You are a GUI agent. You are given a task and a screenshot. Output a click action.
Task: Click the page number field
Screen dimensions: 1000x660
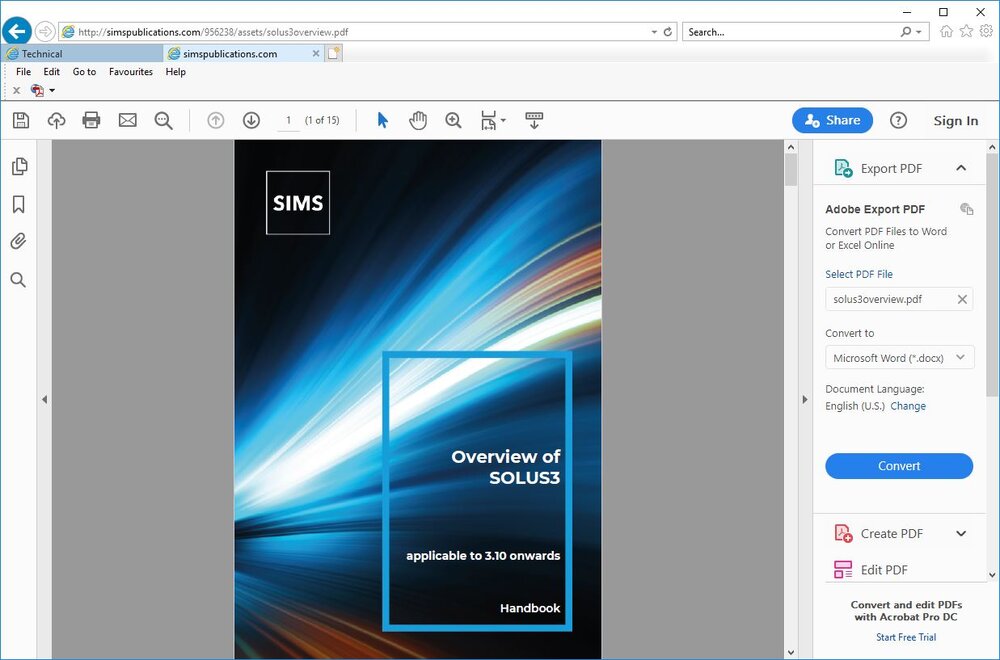tap(288, 120)
